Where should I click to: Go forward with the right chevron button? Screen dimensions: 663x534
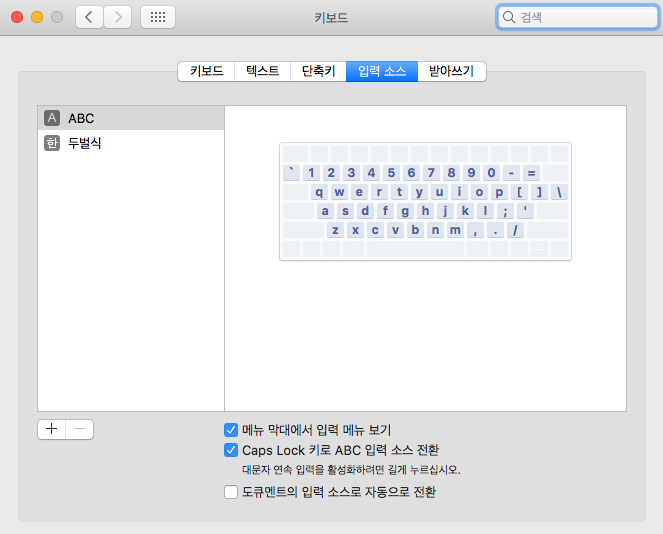[x=118, y=17]
